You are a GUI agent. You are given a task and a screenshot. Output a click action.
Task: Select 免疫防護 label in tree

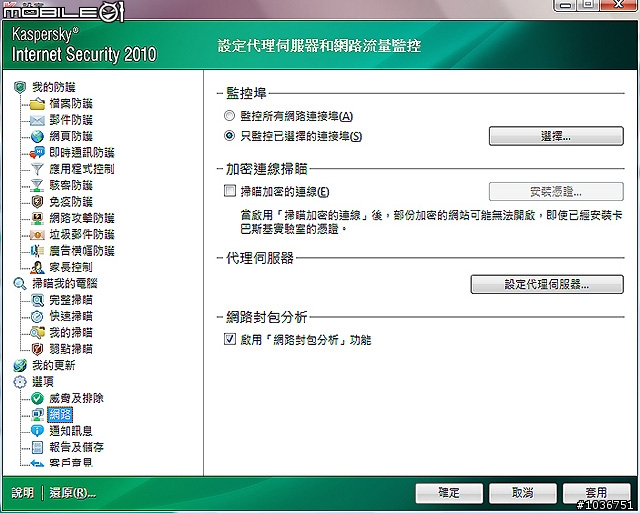click(x=71, y=202)
